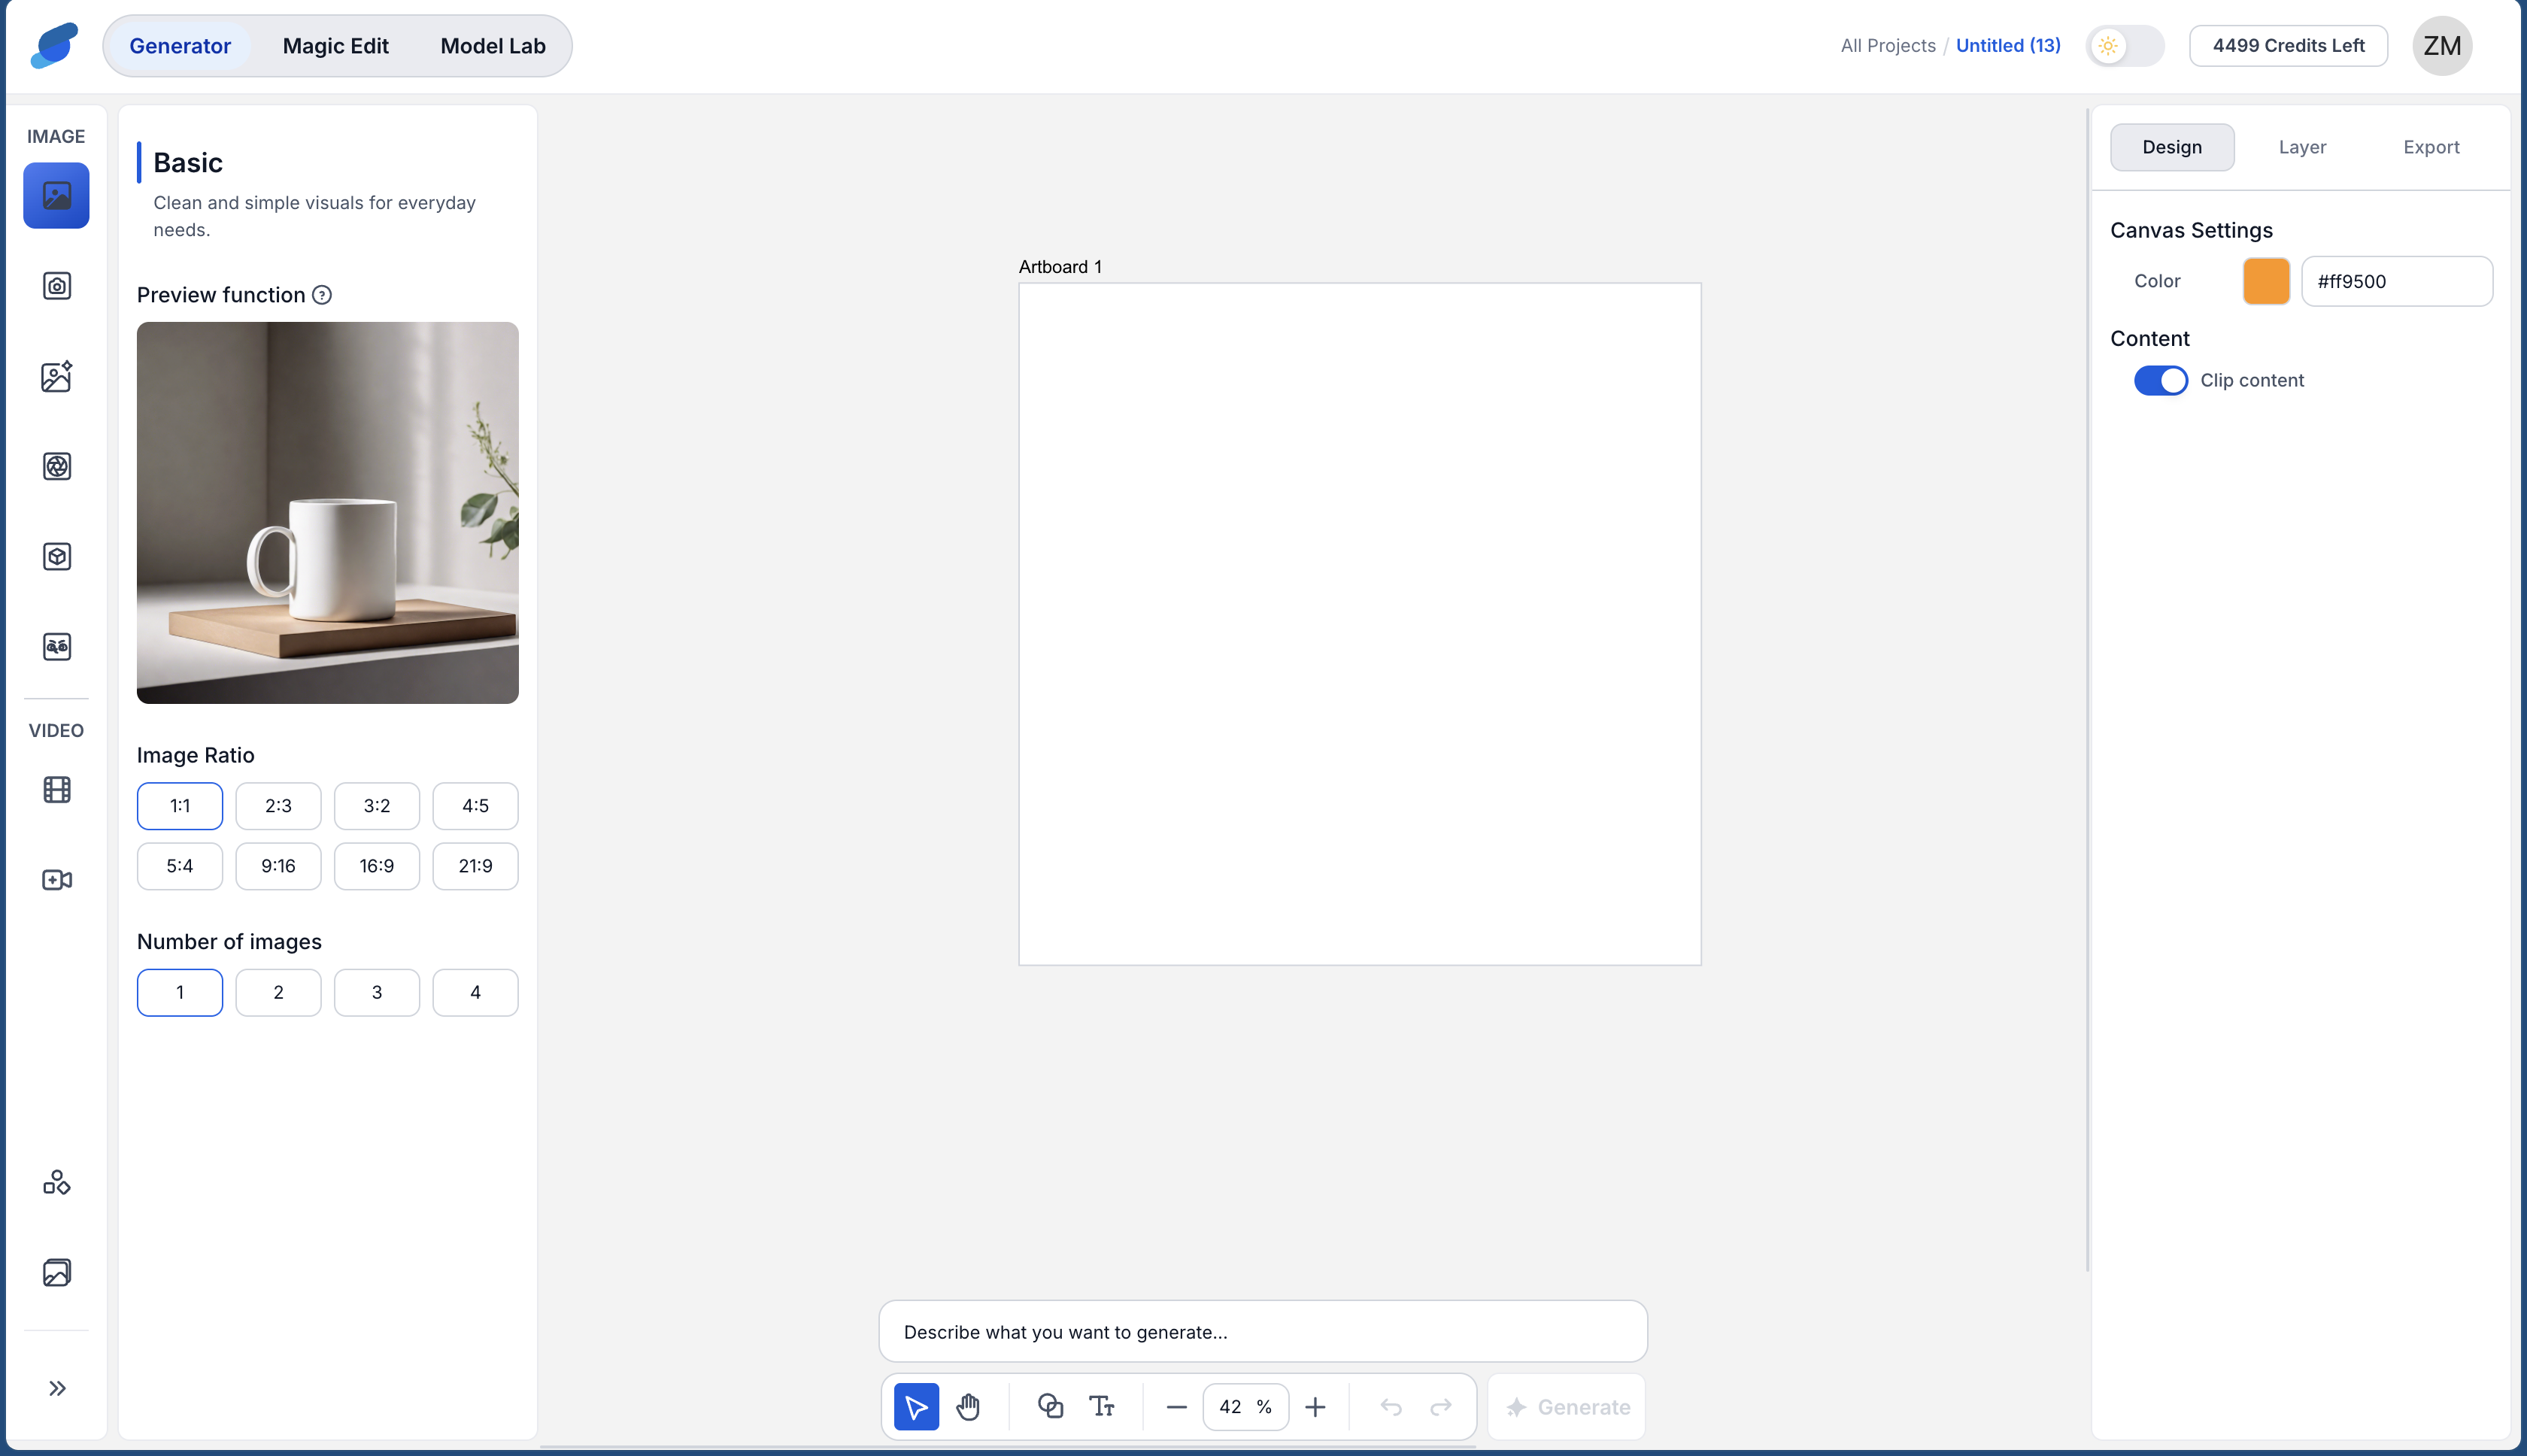Select the Basic image generator icon
Screen dimensions: 2527x1456
56,195
